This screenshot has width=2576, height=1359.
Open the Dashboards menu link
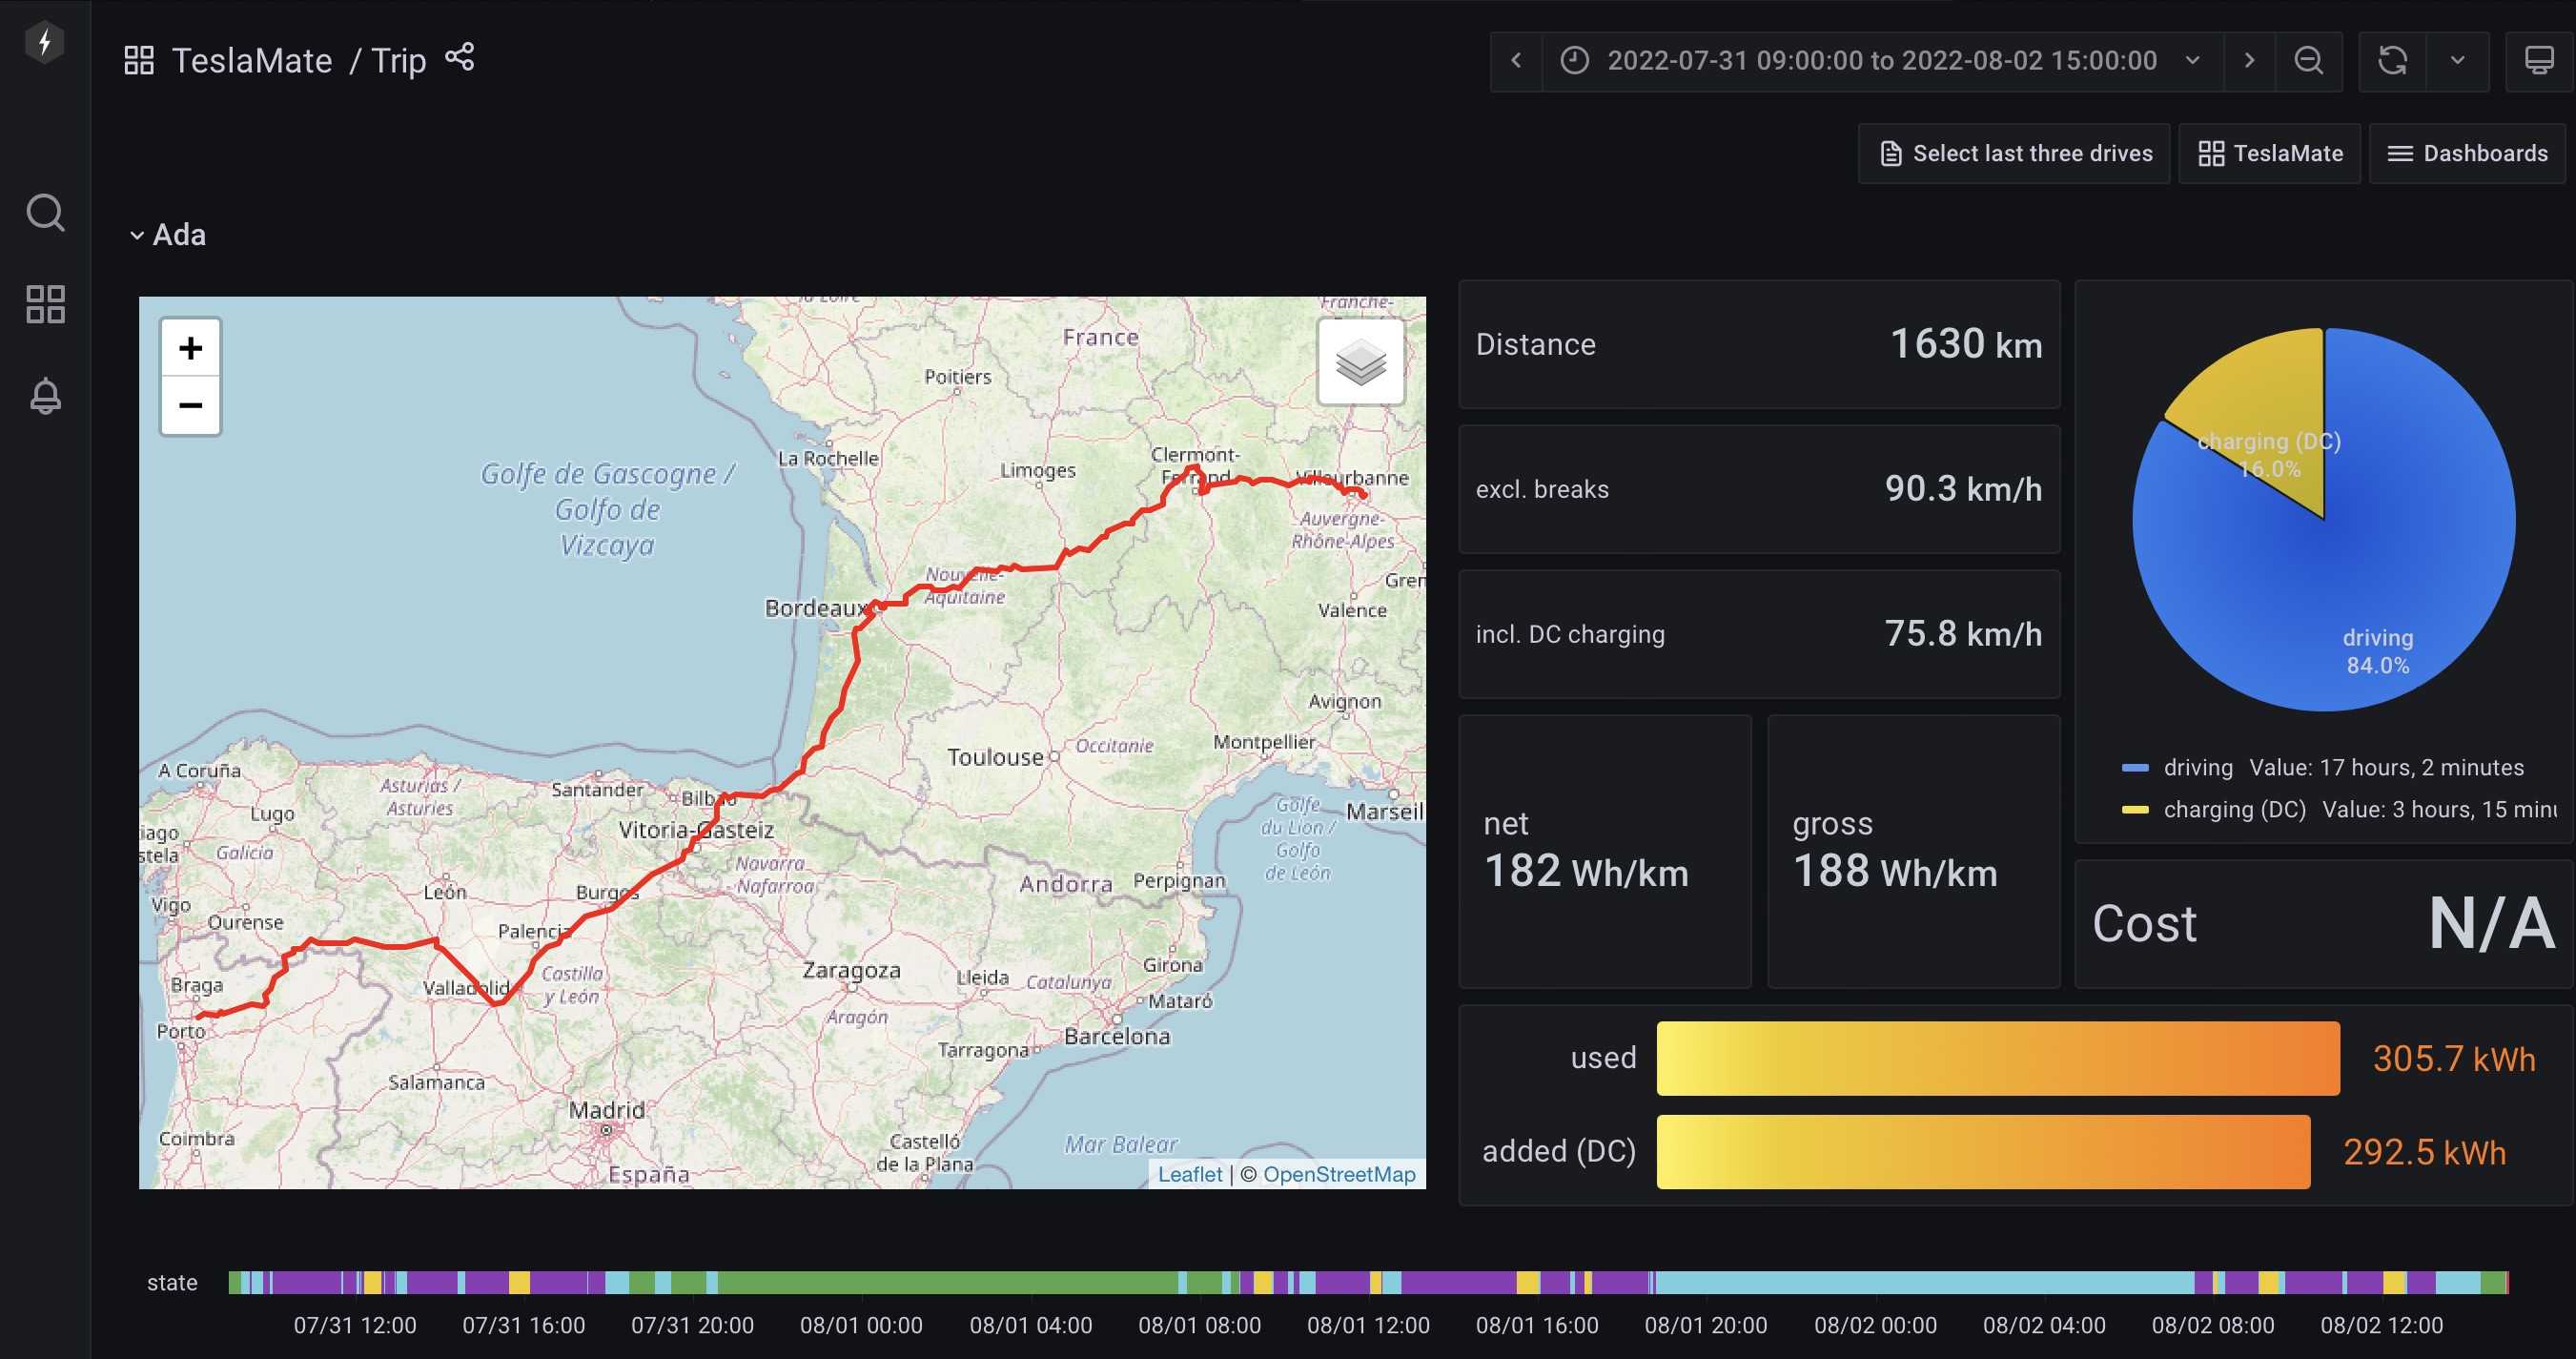(2467, 153)
